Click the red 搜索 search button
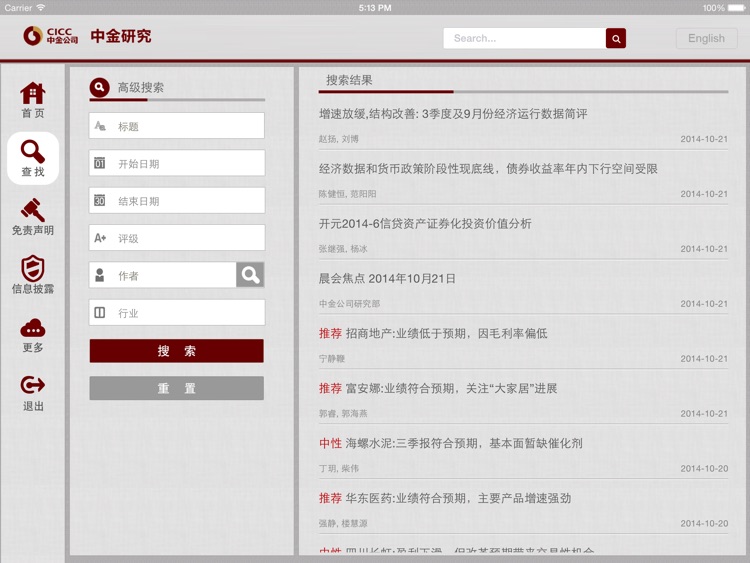This screenshot has width=750, height=563. (x=176, y=351)
